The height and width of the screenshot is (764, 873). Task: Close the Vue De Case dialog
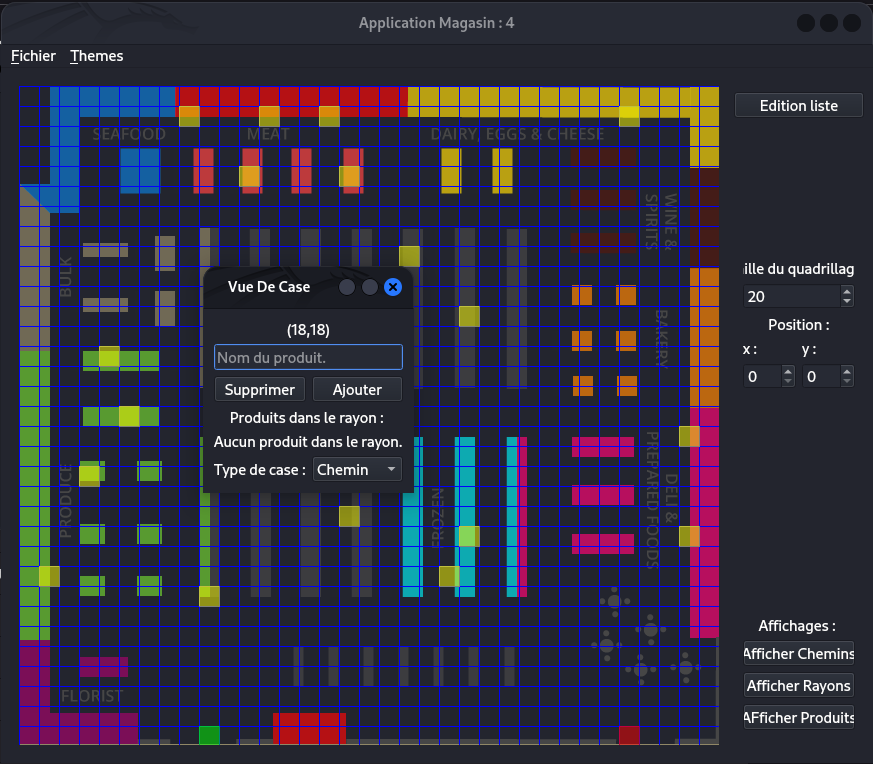[x=393, y=287]
